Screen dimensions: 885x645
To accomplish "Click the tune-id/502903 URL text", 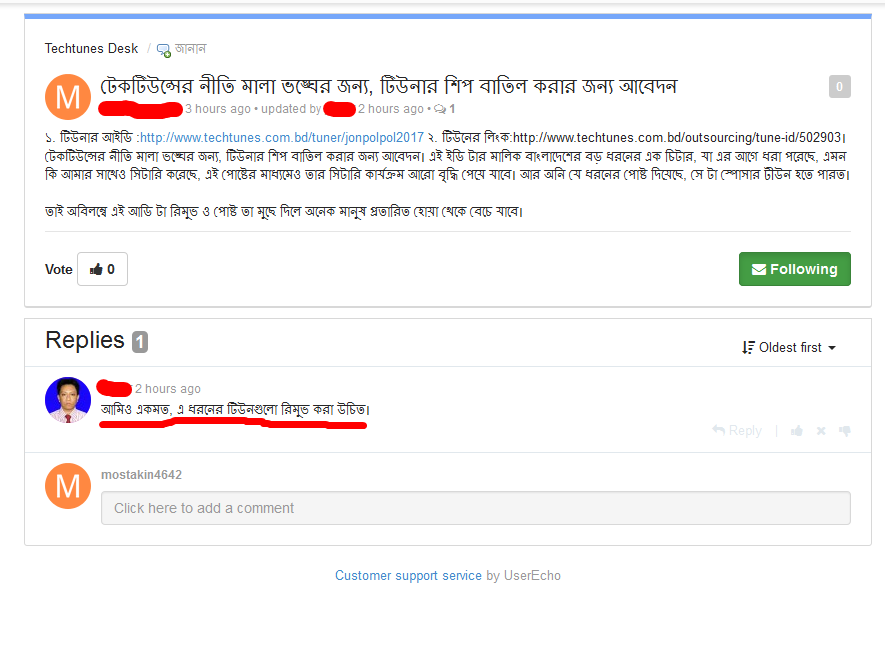I will click(x=677, y=137).
